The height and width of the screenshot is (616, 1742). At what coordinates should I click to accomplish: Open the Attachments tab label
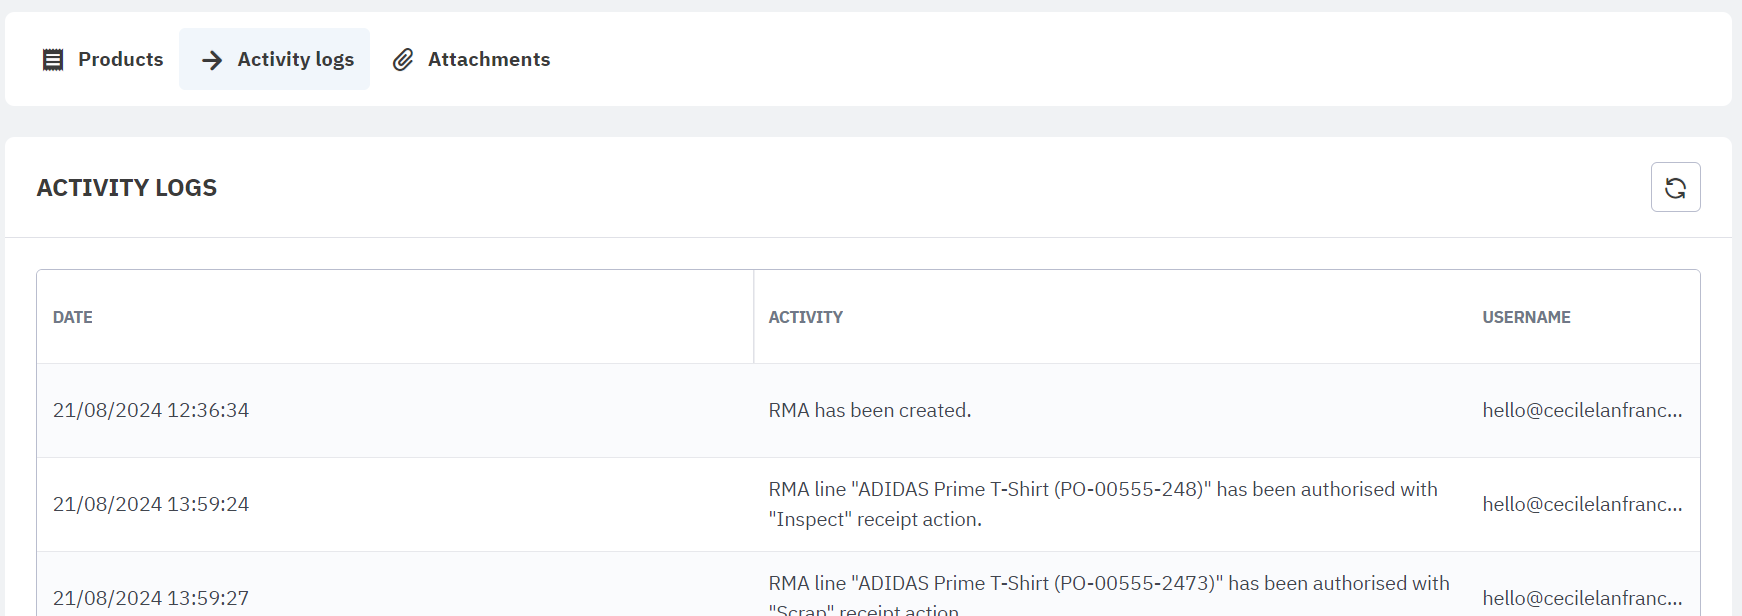pos(488,60)
